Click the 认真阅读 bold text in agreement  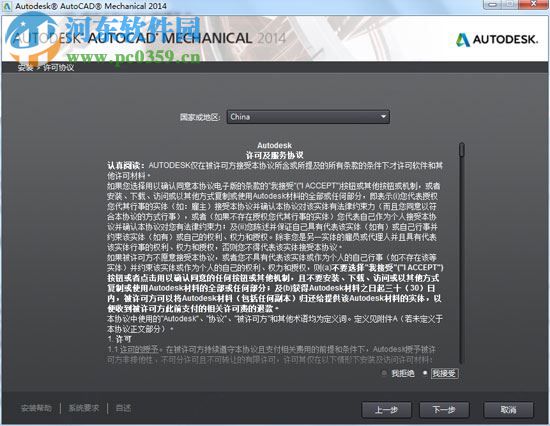pyautogui.click(x=126, y=165)
